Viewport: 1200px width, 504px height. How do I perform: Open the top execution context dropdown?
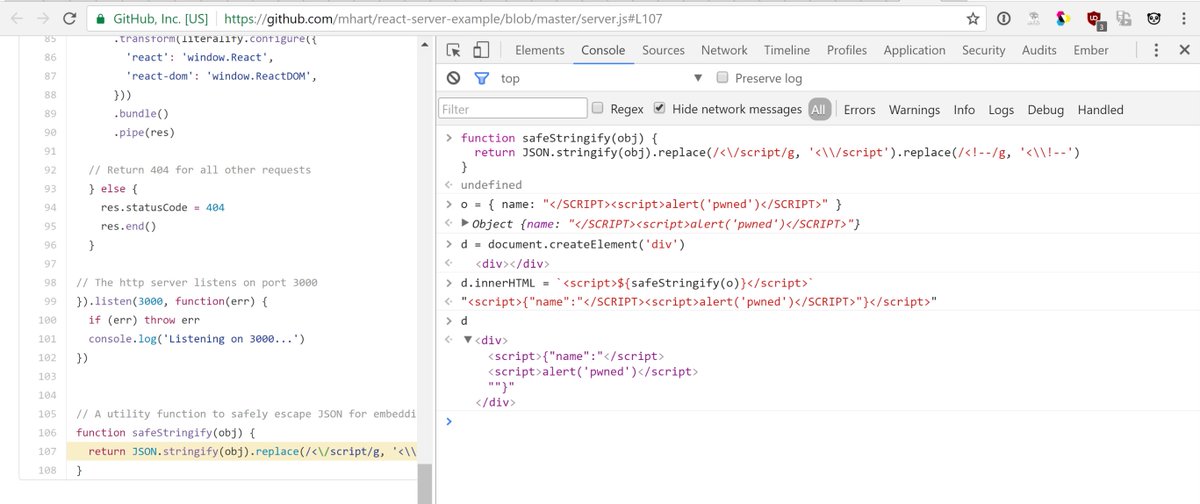pyautogui.click(x=601, y=78)
